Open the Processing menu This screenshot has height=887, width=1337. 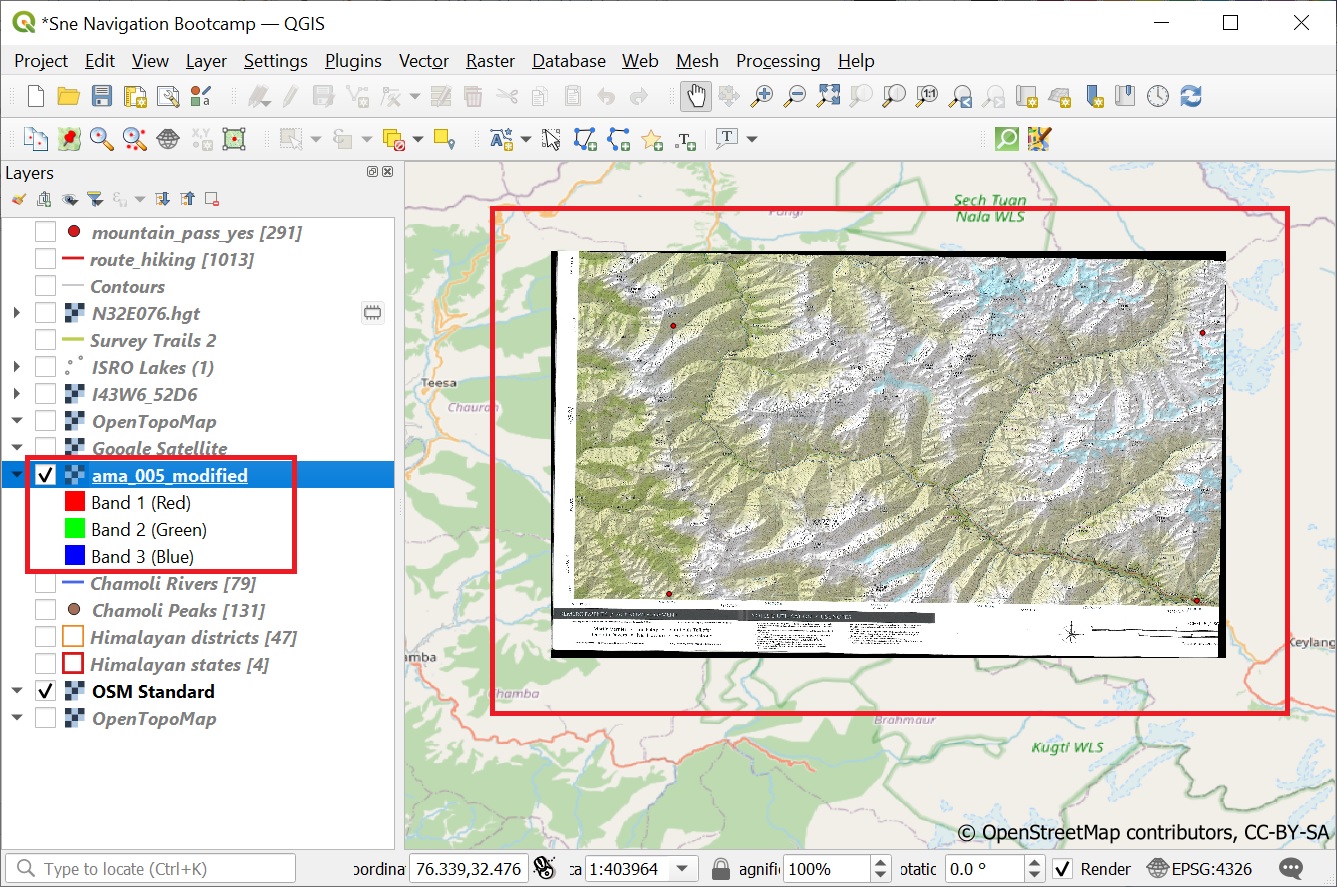(777, 61)
